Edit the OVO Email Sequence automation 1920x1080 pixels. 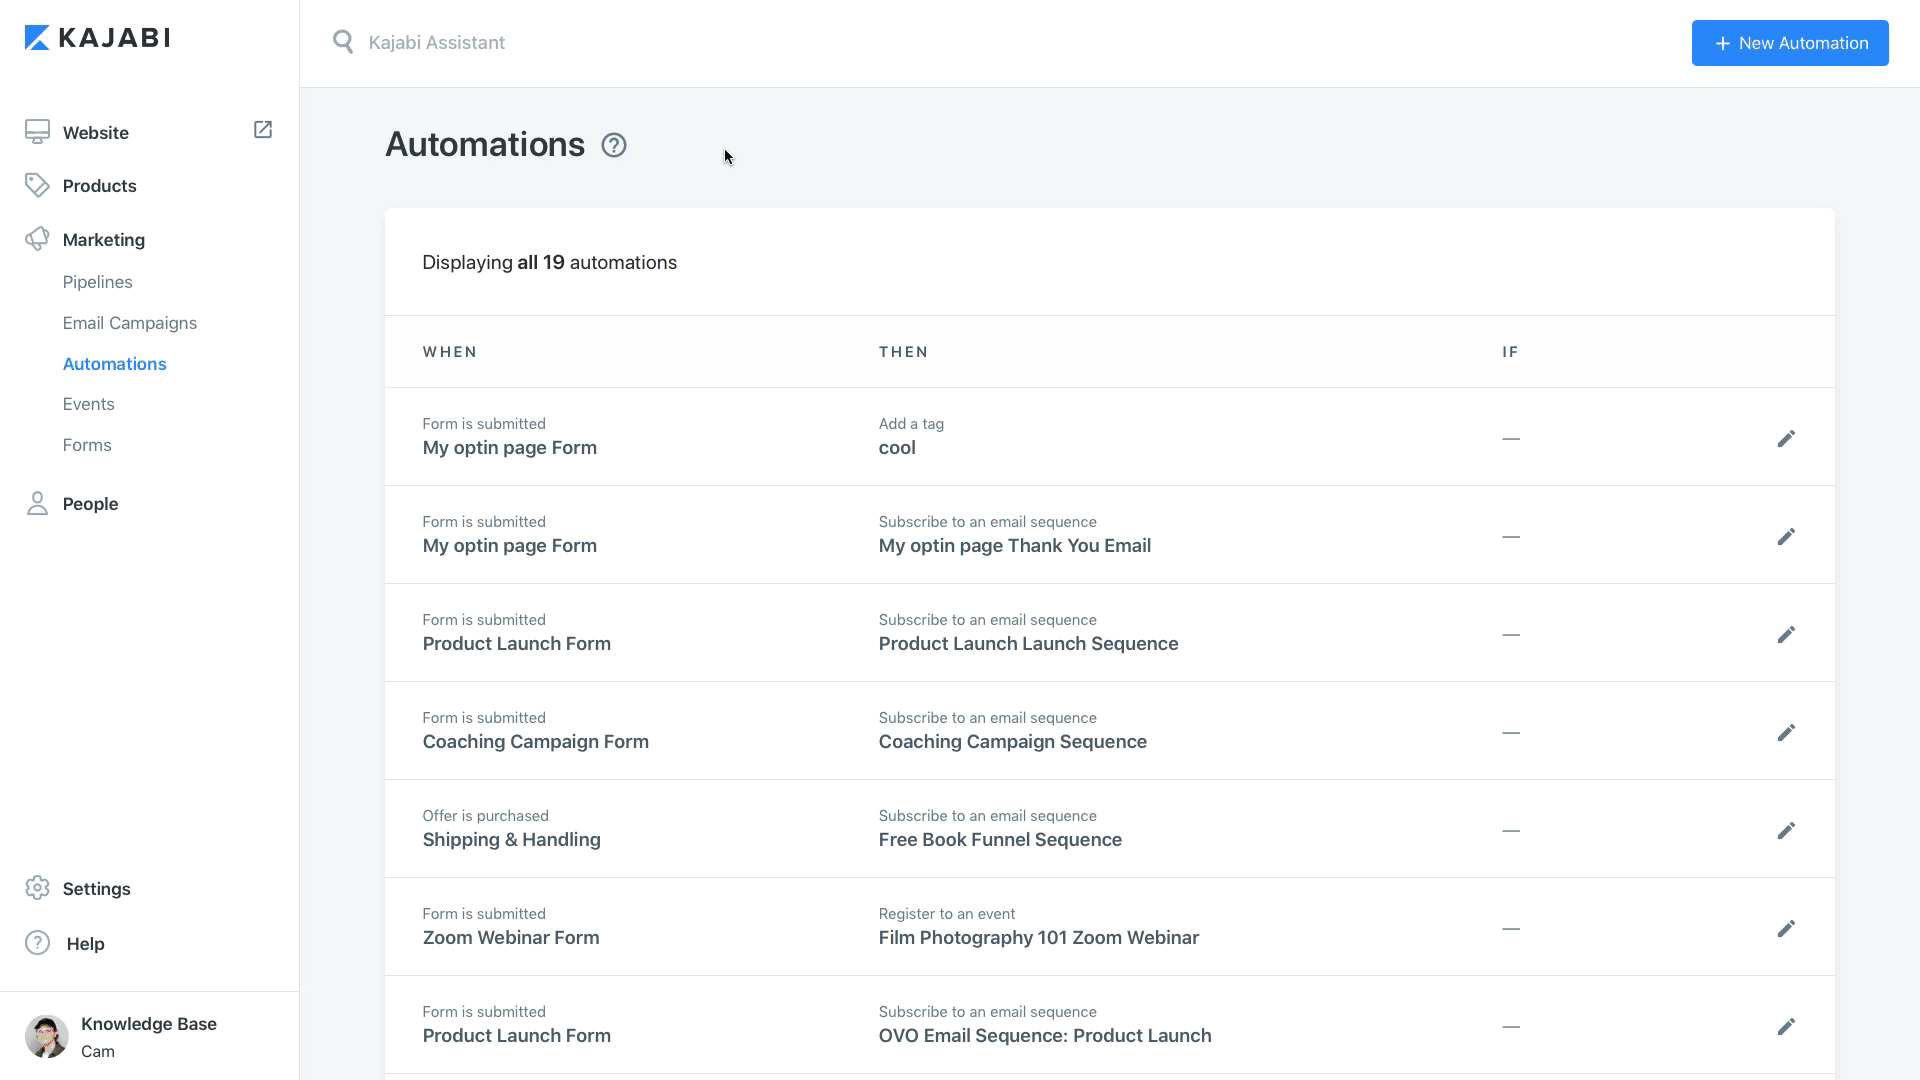coord(1786,1027)
